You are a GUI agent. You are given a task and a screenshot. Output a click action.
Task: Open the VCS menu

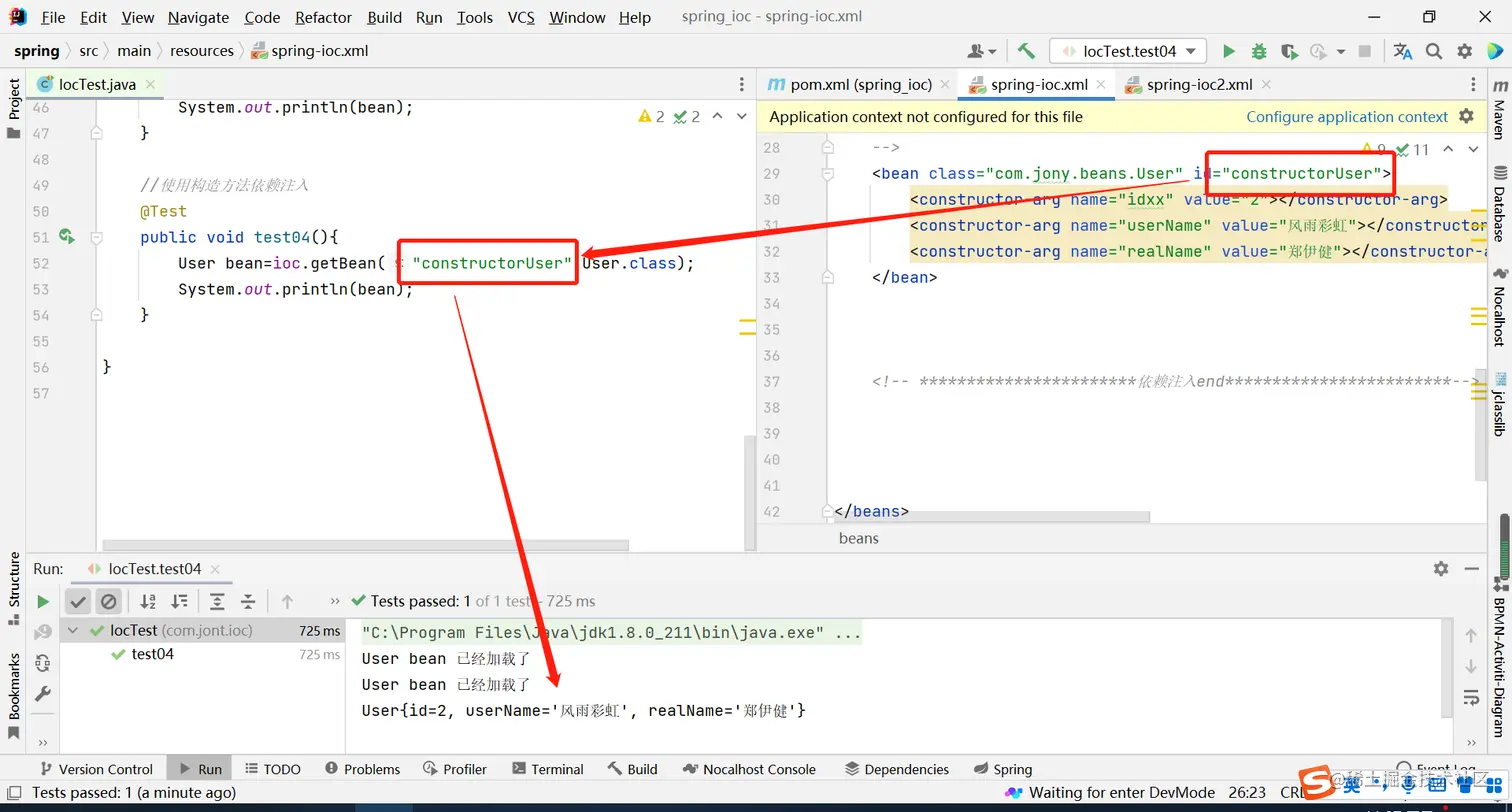point(521,17)
